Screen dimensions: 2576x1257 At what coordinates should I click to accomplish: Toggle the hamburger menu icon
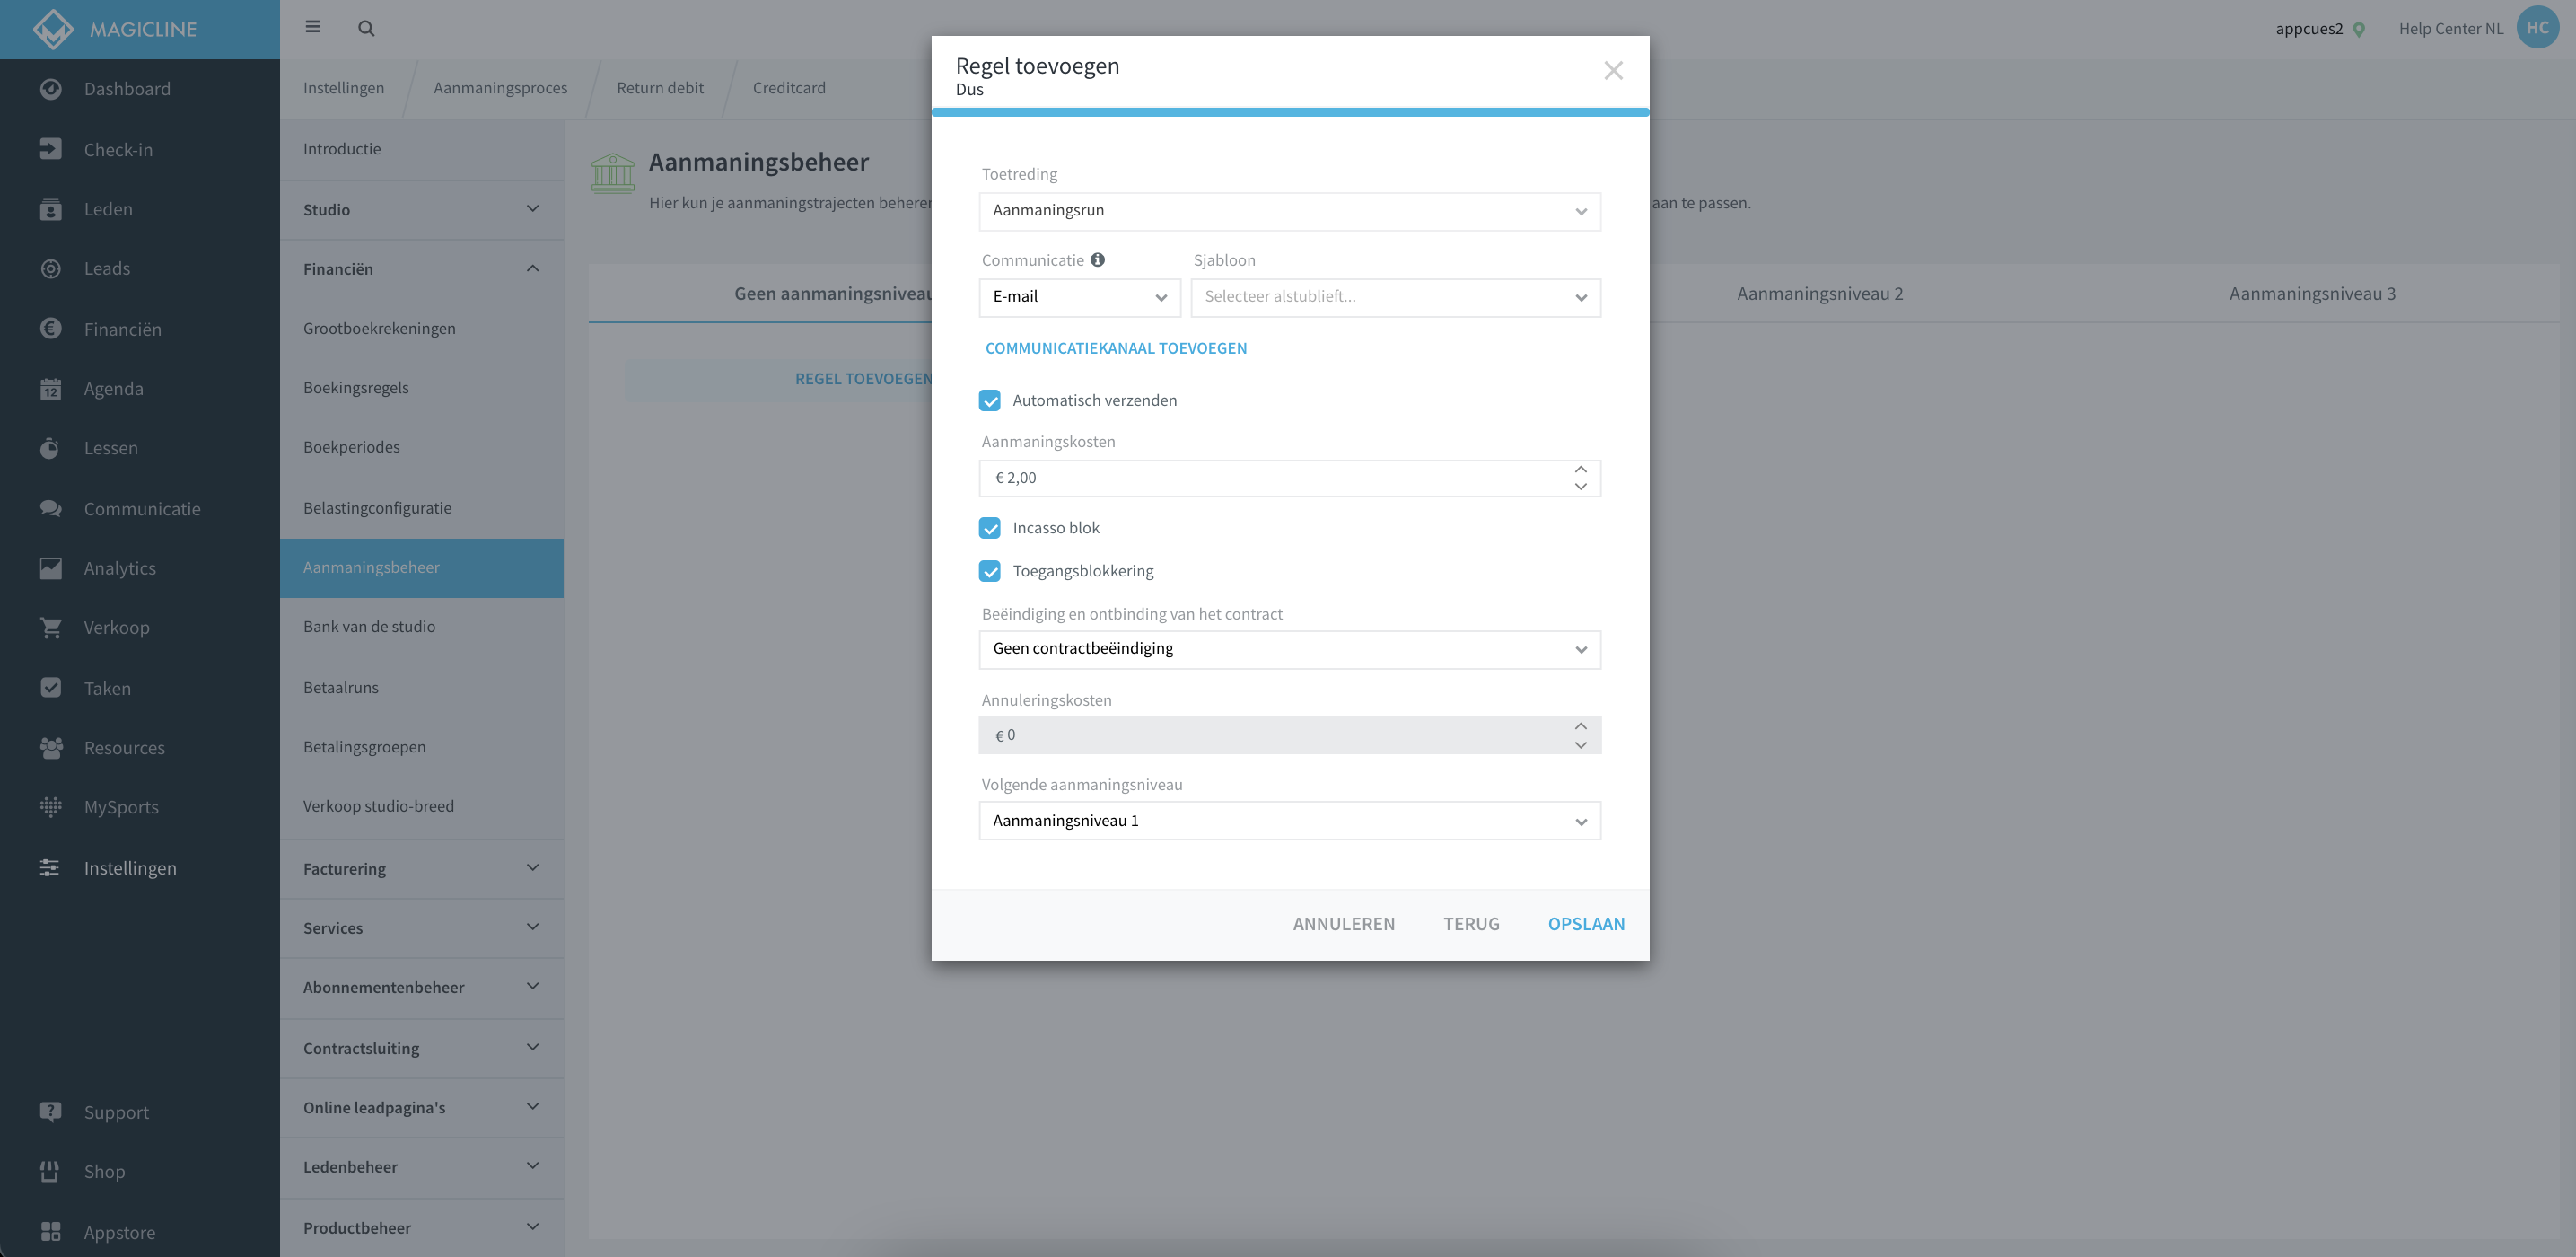coord(313,27)
